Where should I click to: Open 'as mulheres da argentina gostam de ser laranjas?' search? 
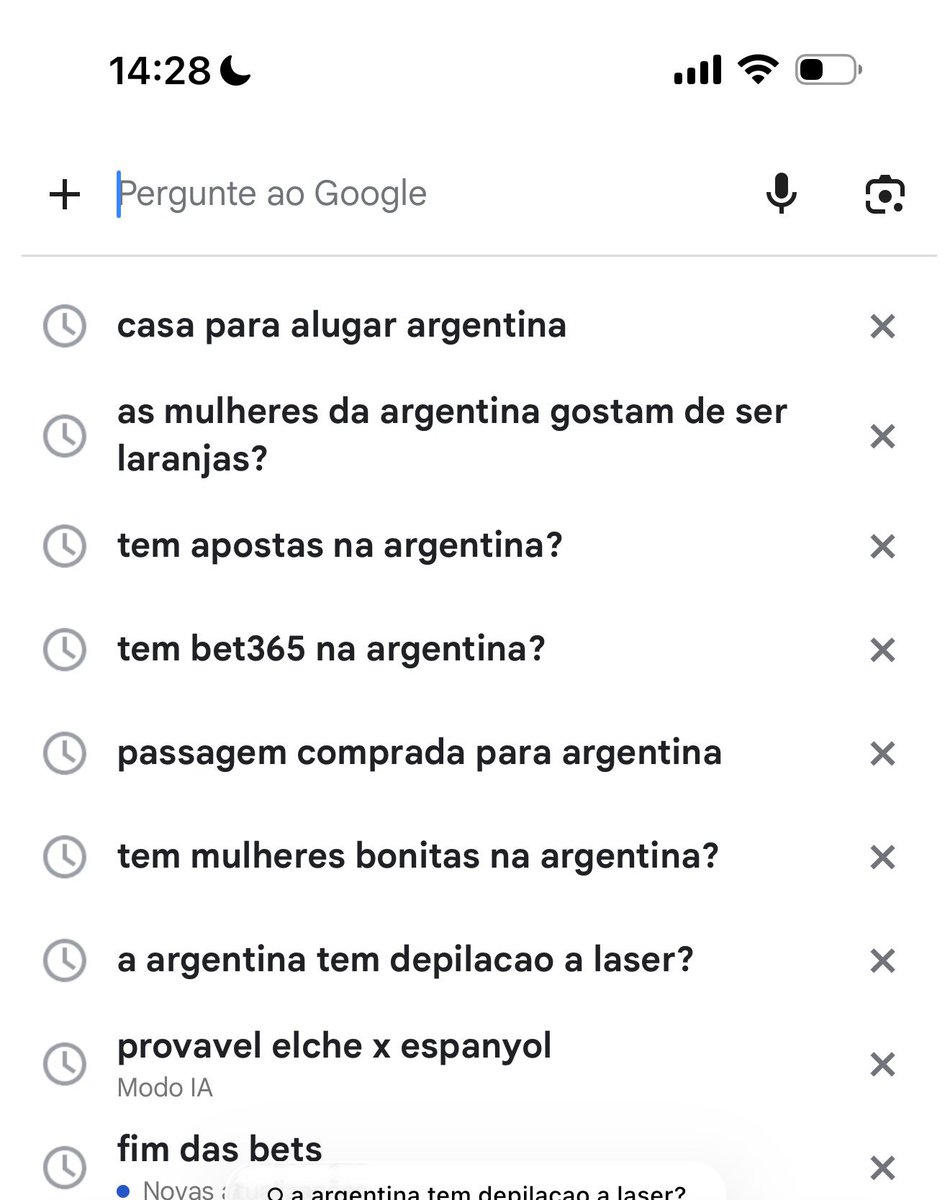(452, 436)
